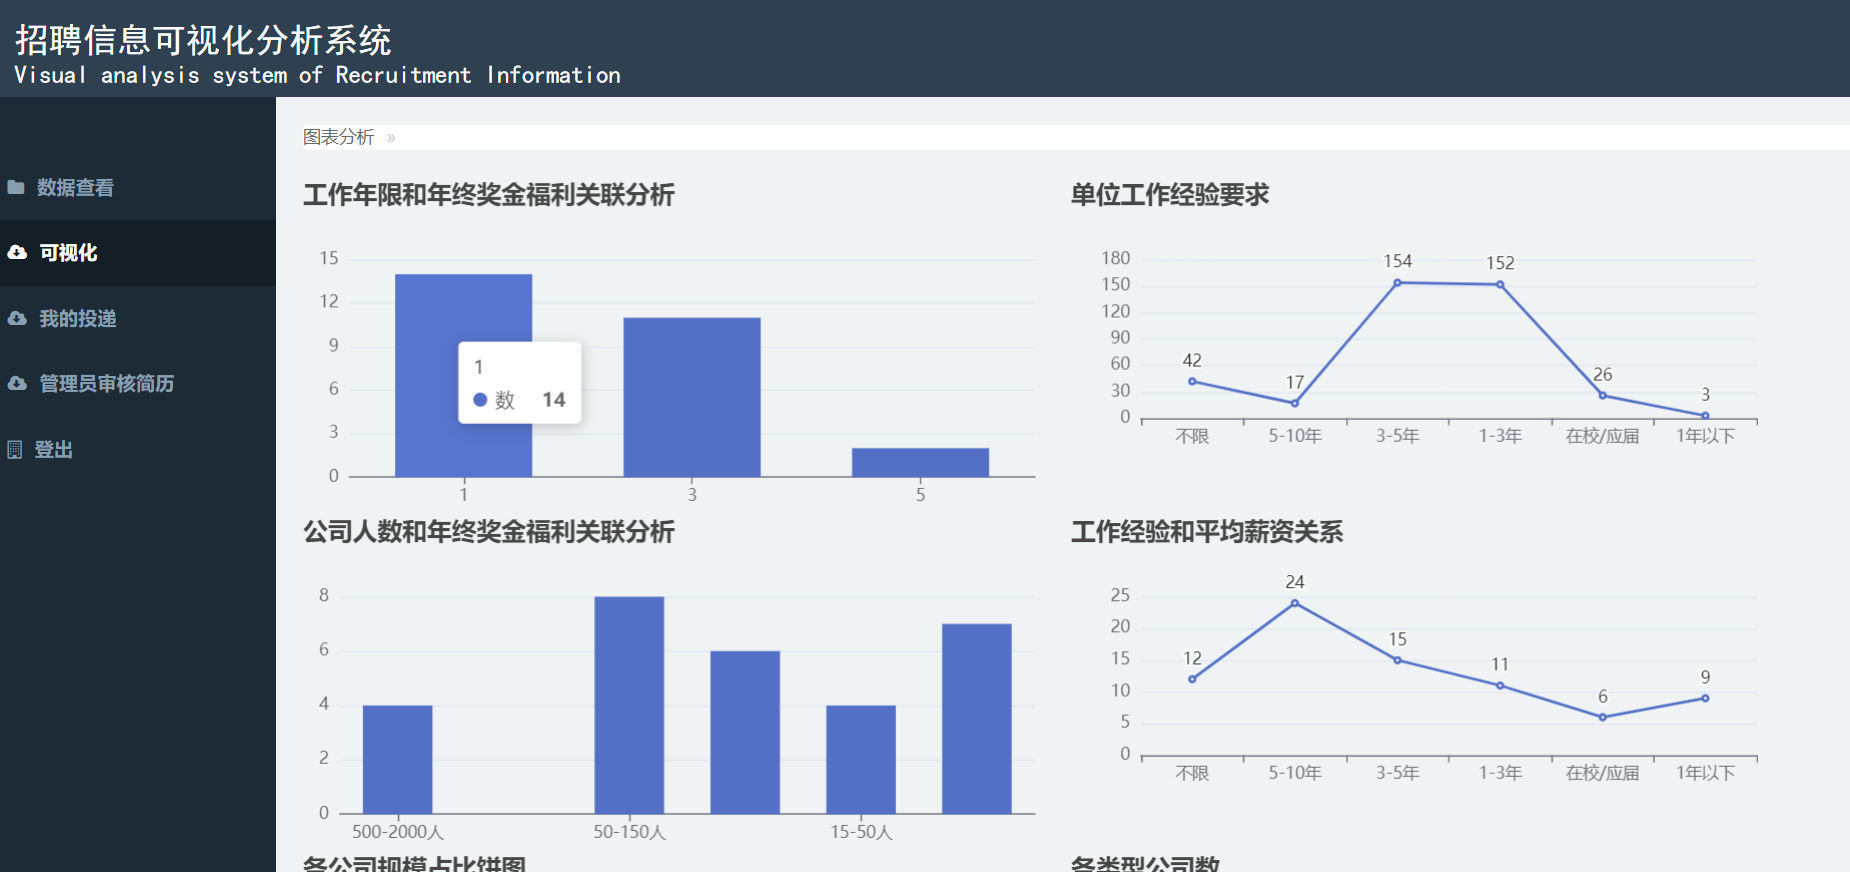Screen dimensions: 1850x872
Task: Click the data point labeled 9 in salary chart
Action: click(1705, 698)
